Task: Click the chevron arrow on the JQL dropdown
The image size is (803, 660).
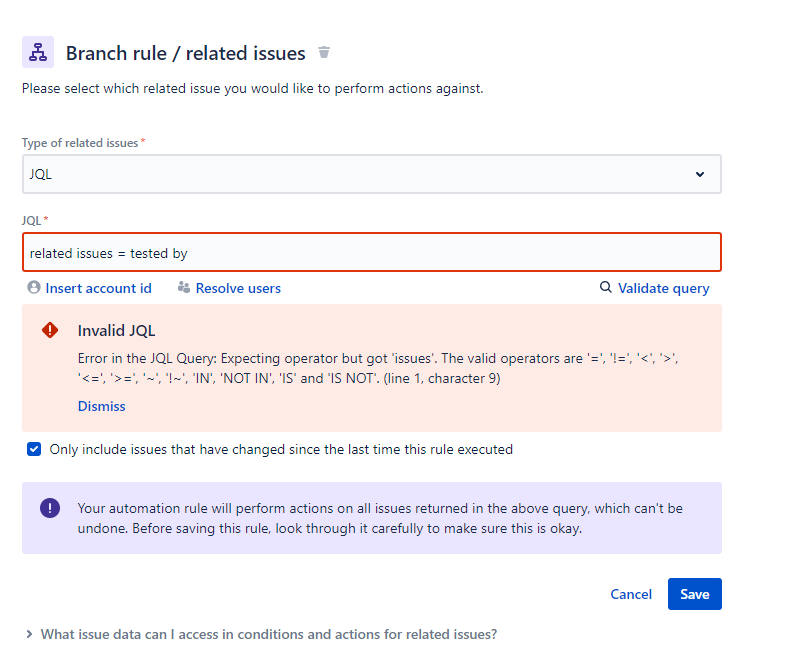Action: [x=699, y=174]
